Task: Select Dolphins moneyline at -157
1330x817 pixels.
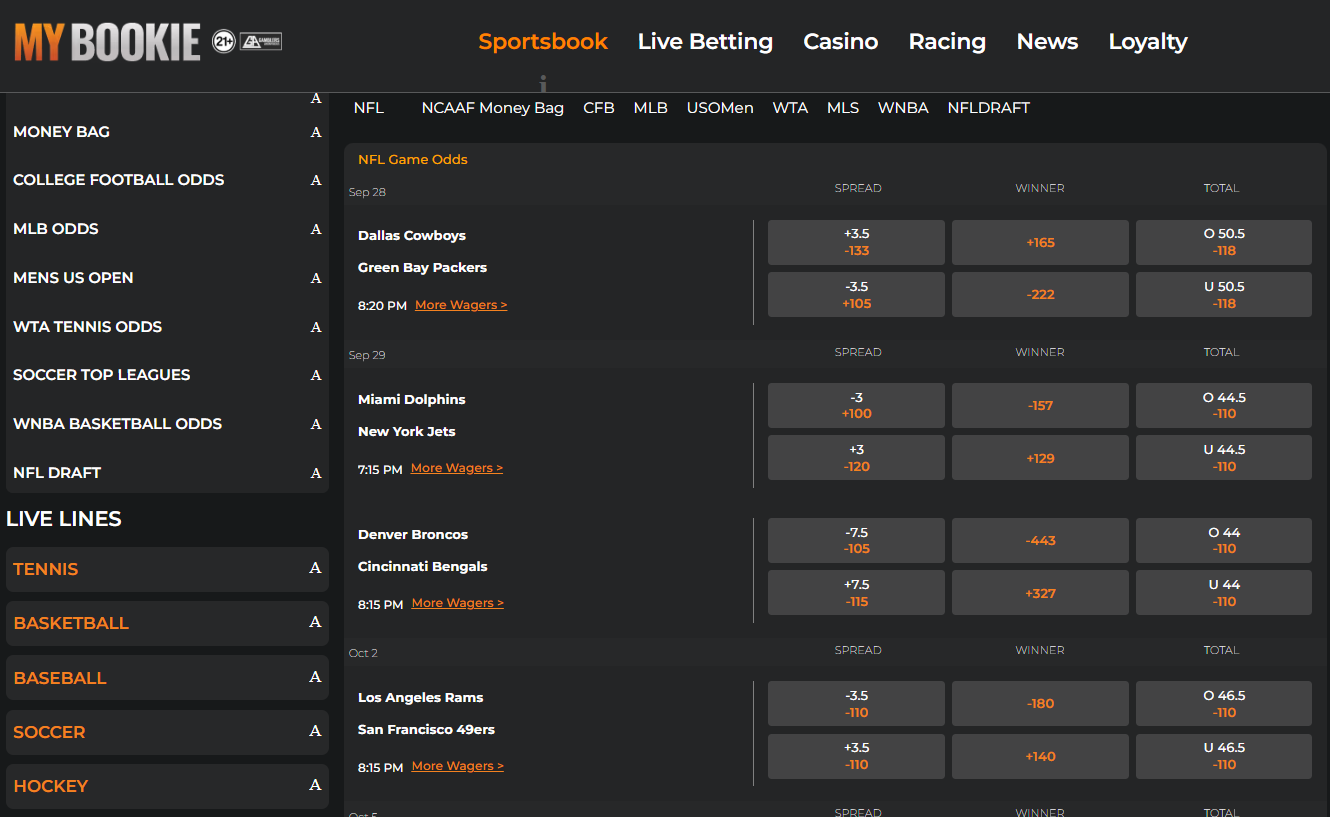Action: coord(1040,405)
